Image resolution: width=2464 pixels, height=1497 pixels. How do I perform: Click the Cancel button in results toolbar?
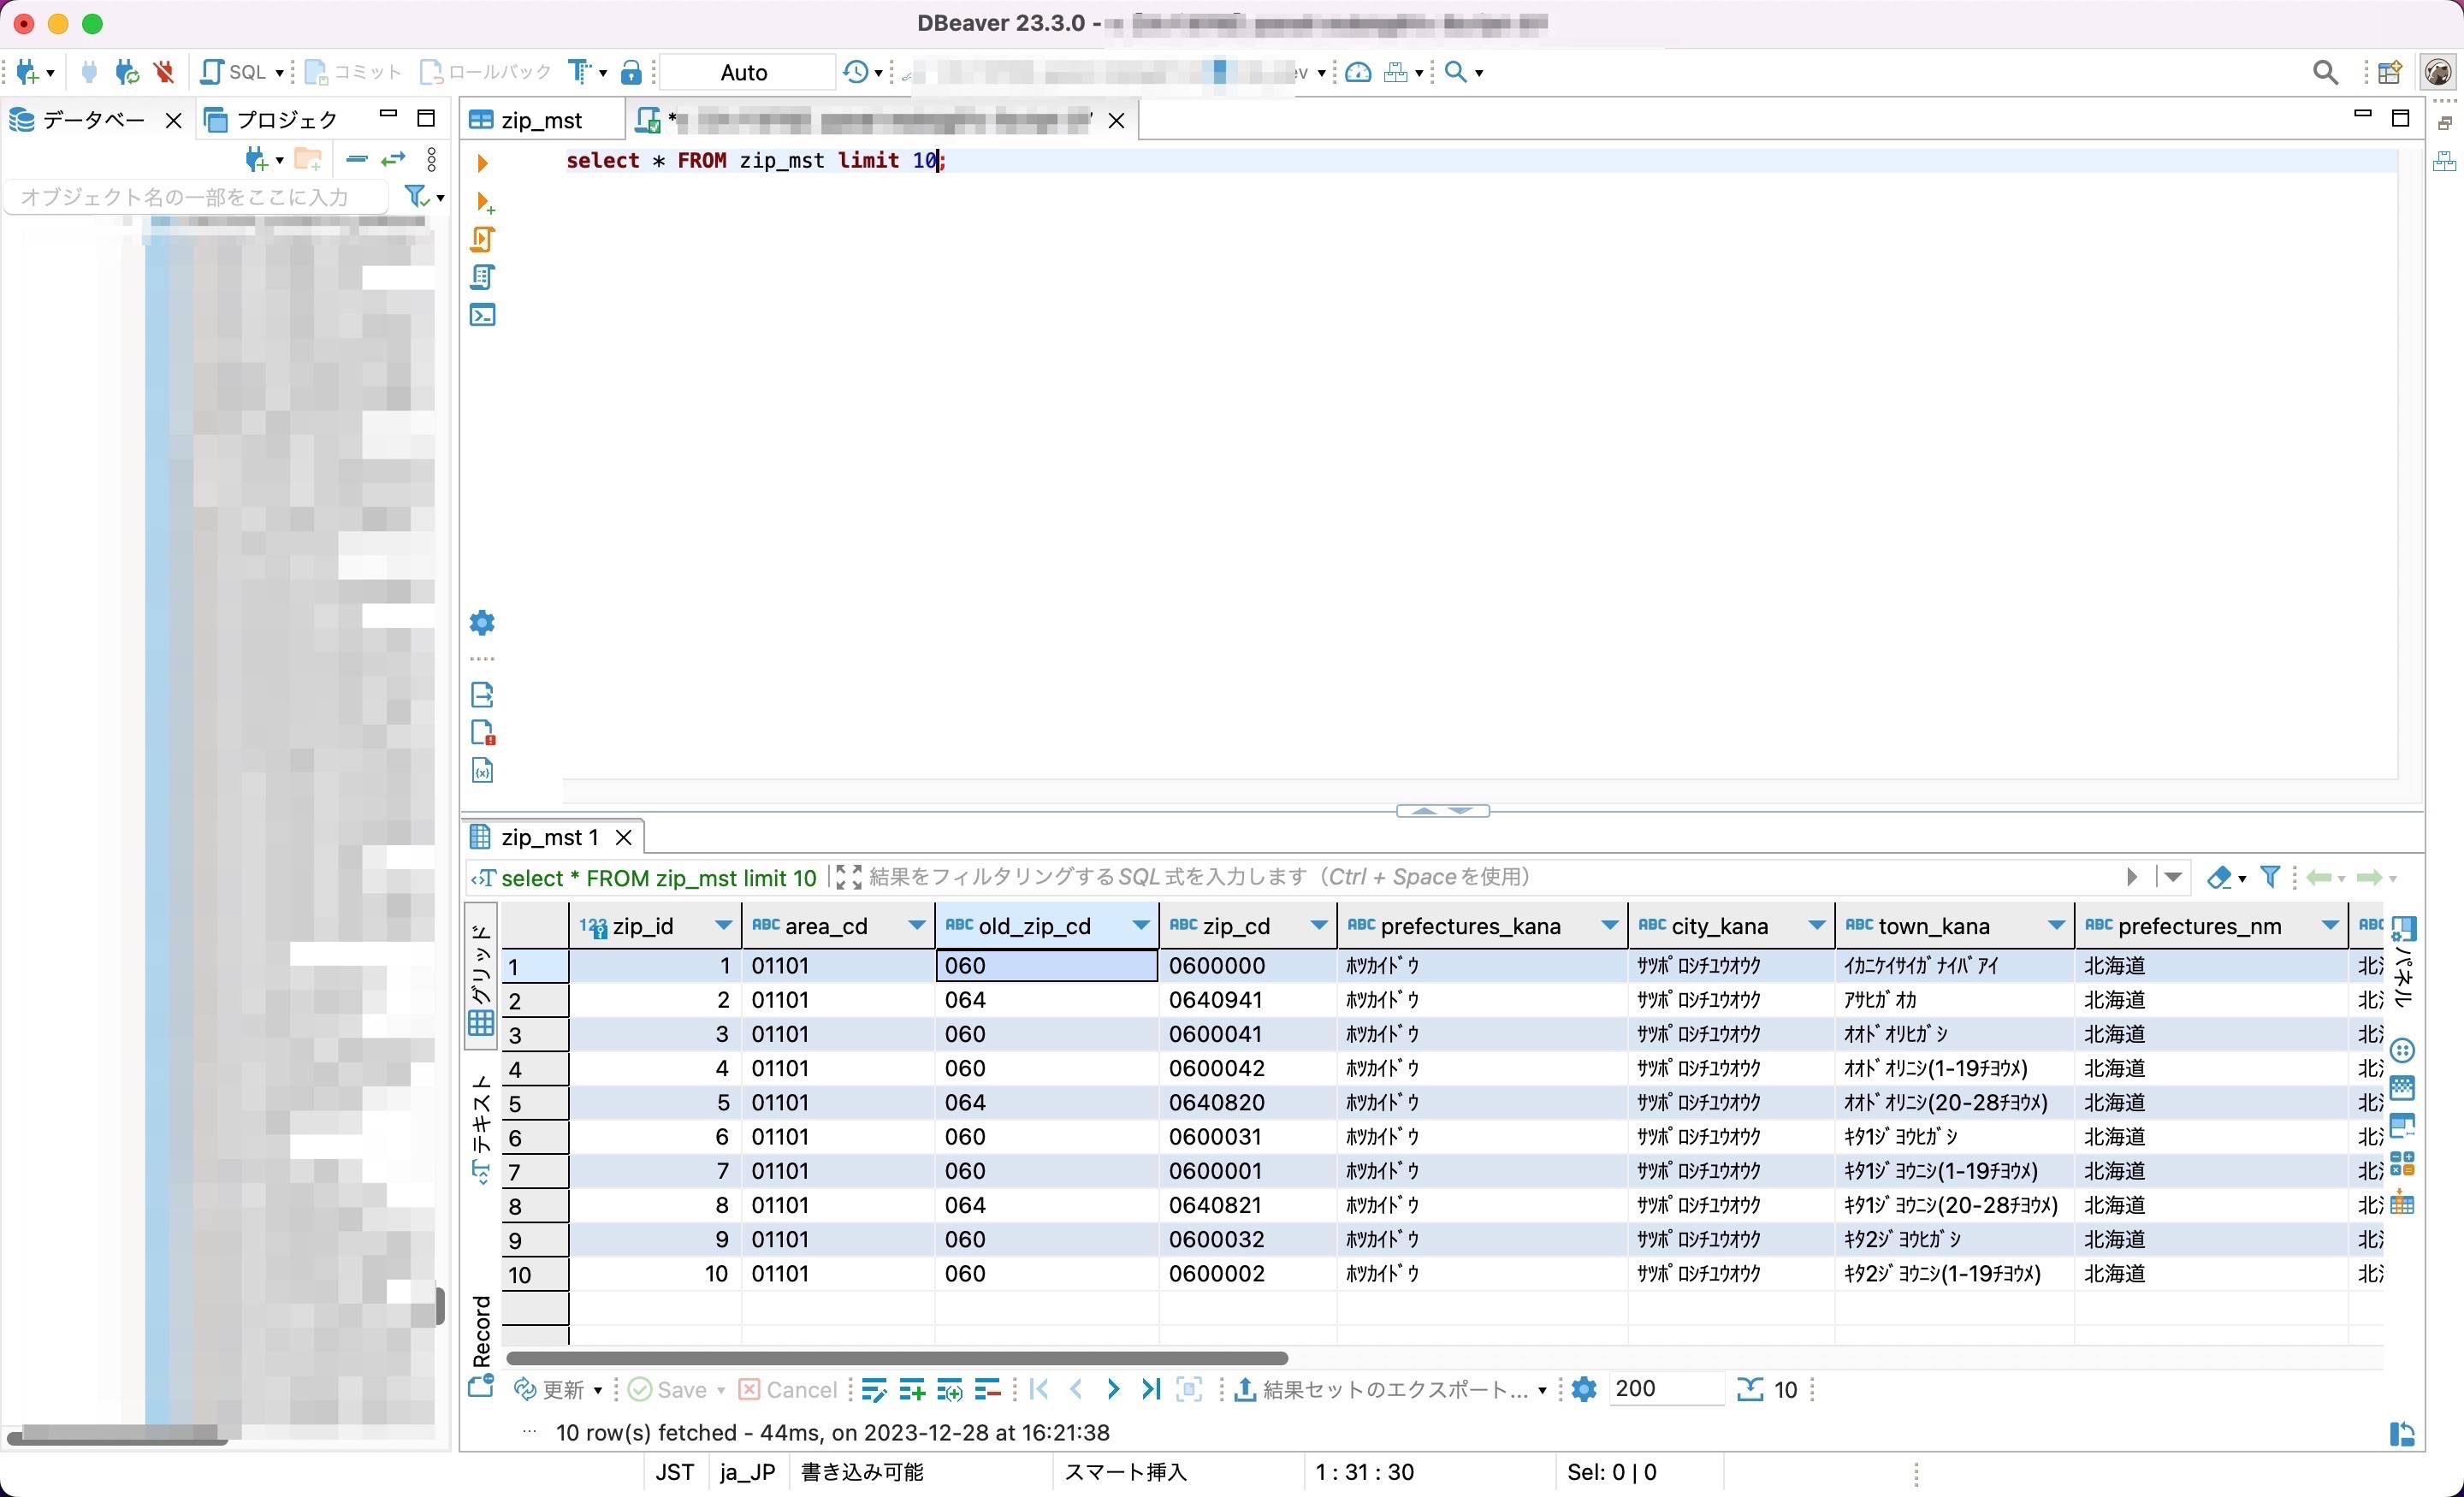788,1390
